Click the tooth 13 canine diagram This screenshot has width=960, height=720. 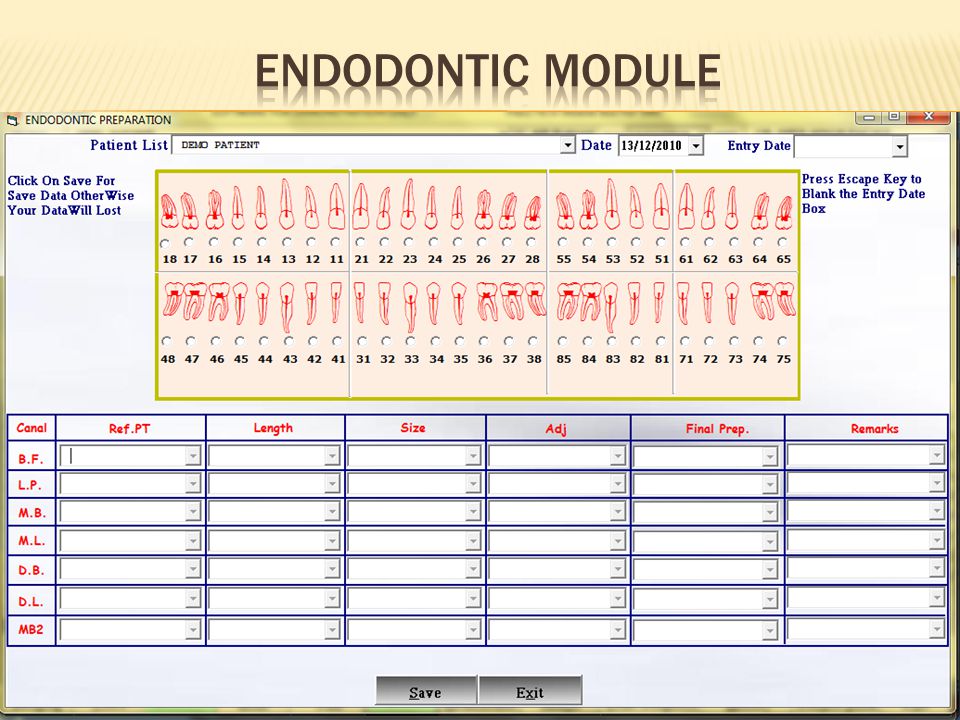[x=287, y=204]
